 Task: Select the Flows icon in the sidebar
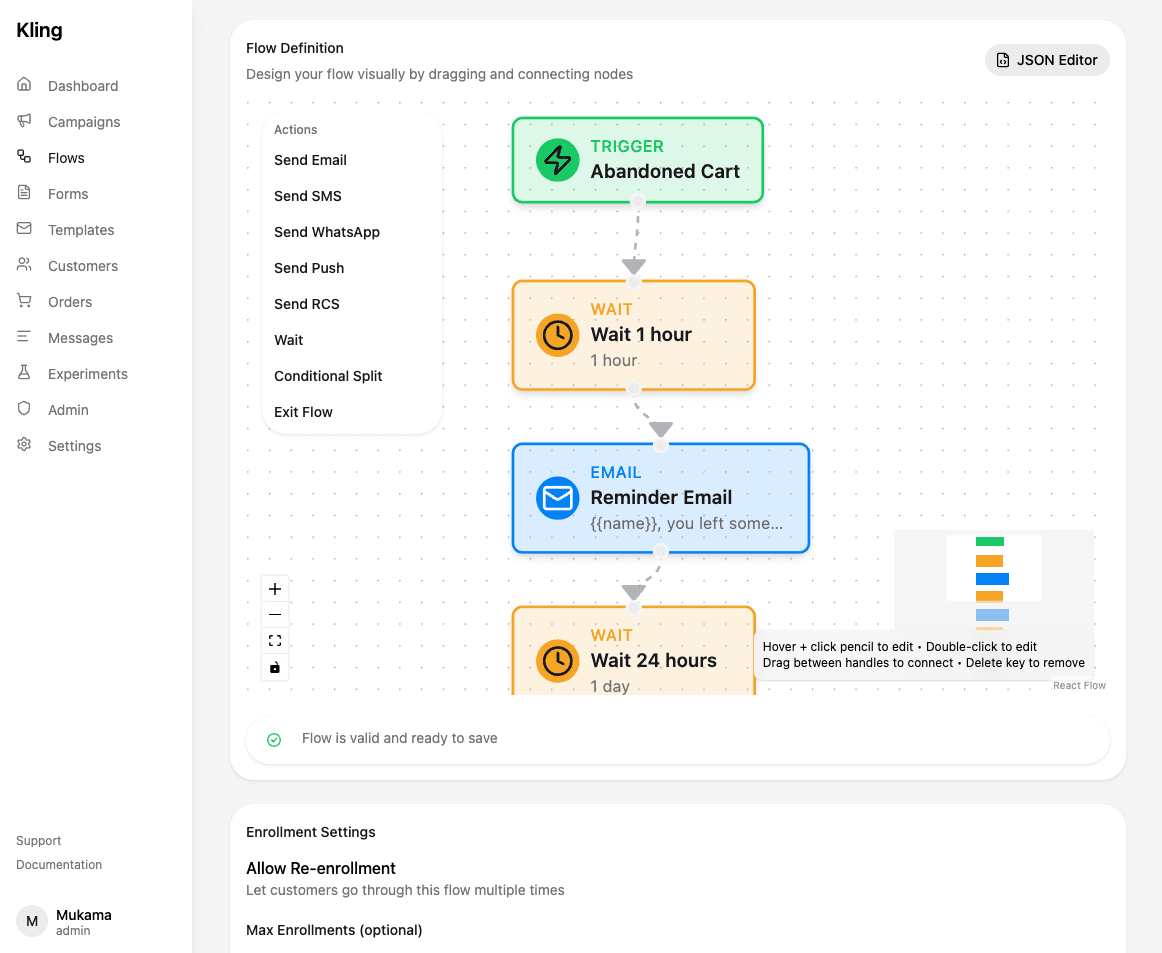pos(23,157)
